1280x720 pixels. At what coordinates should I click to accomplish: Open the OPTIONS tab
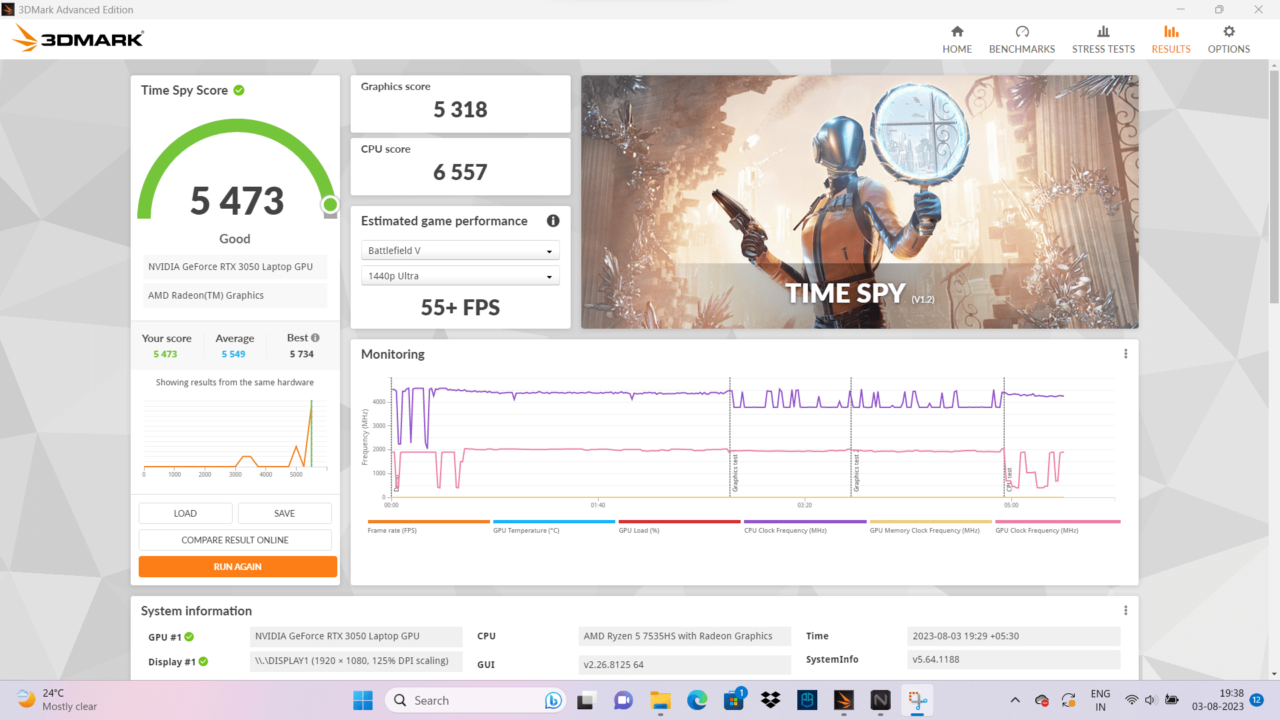[1229, 39]
